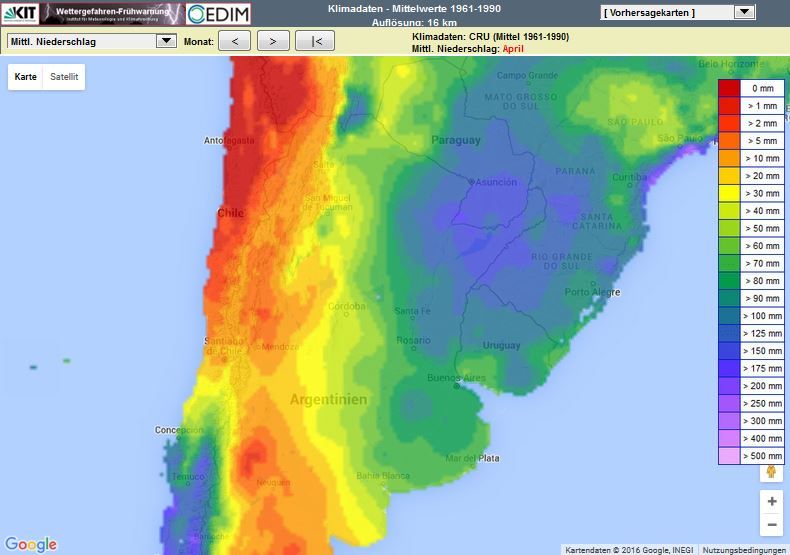The height and width of the screenshot is (555, 790).
Task: Advance to the next month
Action: point(273,41)
